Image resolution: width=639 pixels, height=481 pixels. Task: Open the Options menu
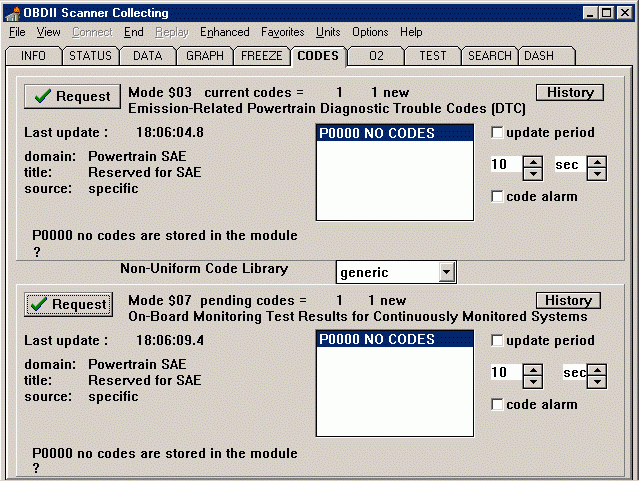[x=370, y=32]
